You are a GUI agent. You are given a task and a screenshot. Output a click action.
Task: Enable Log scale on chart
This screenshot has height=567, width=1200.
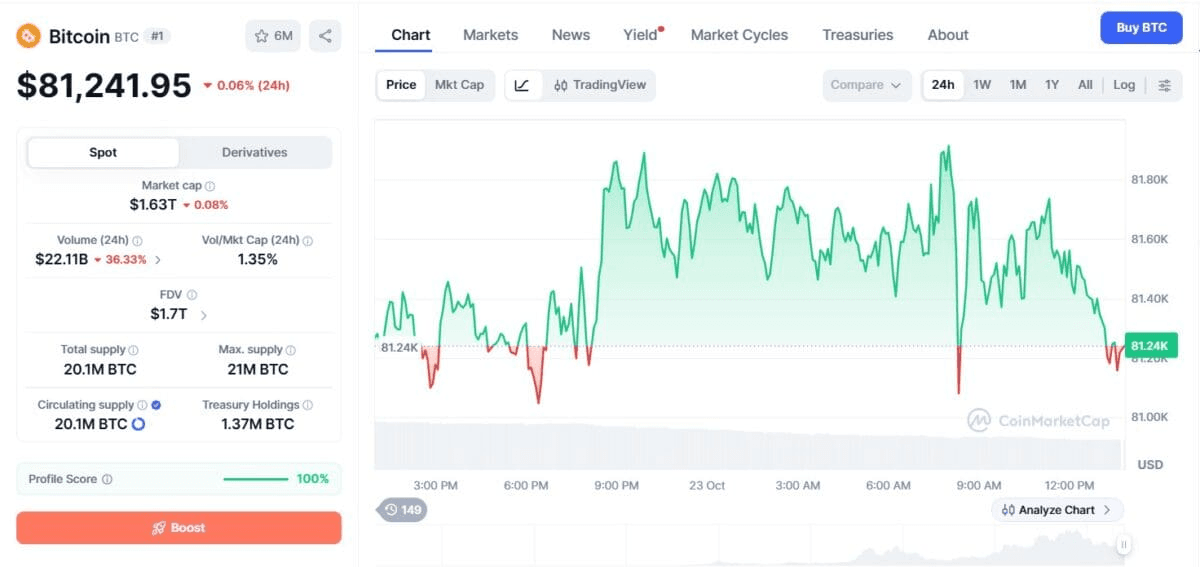[x=1124, y=85]
